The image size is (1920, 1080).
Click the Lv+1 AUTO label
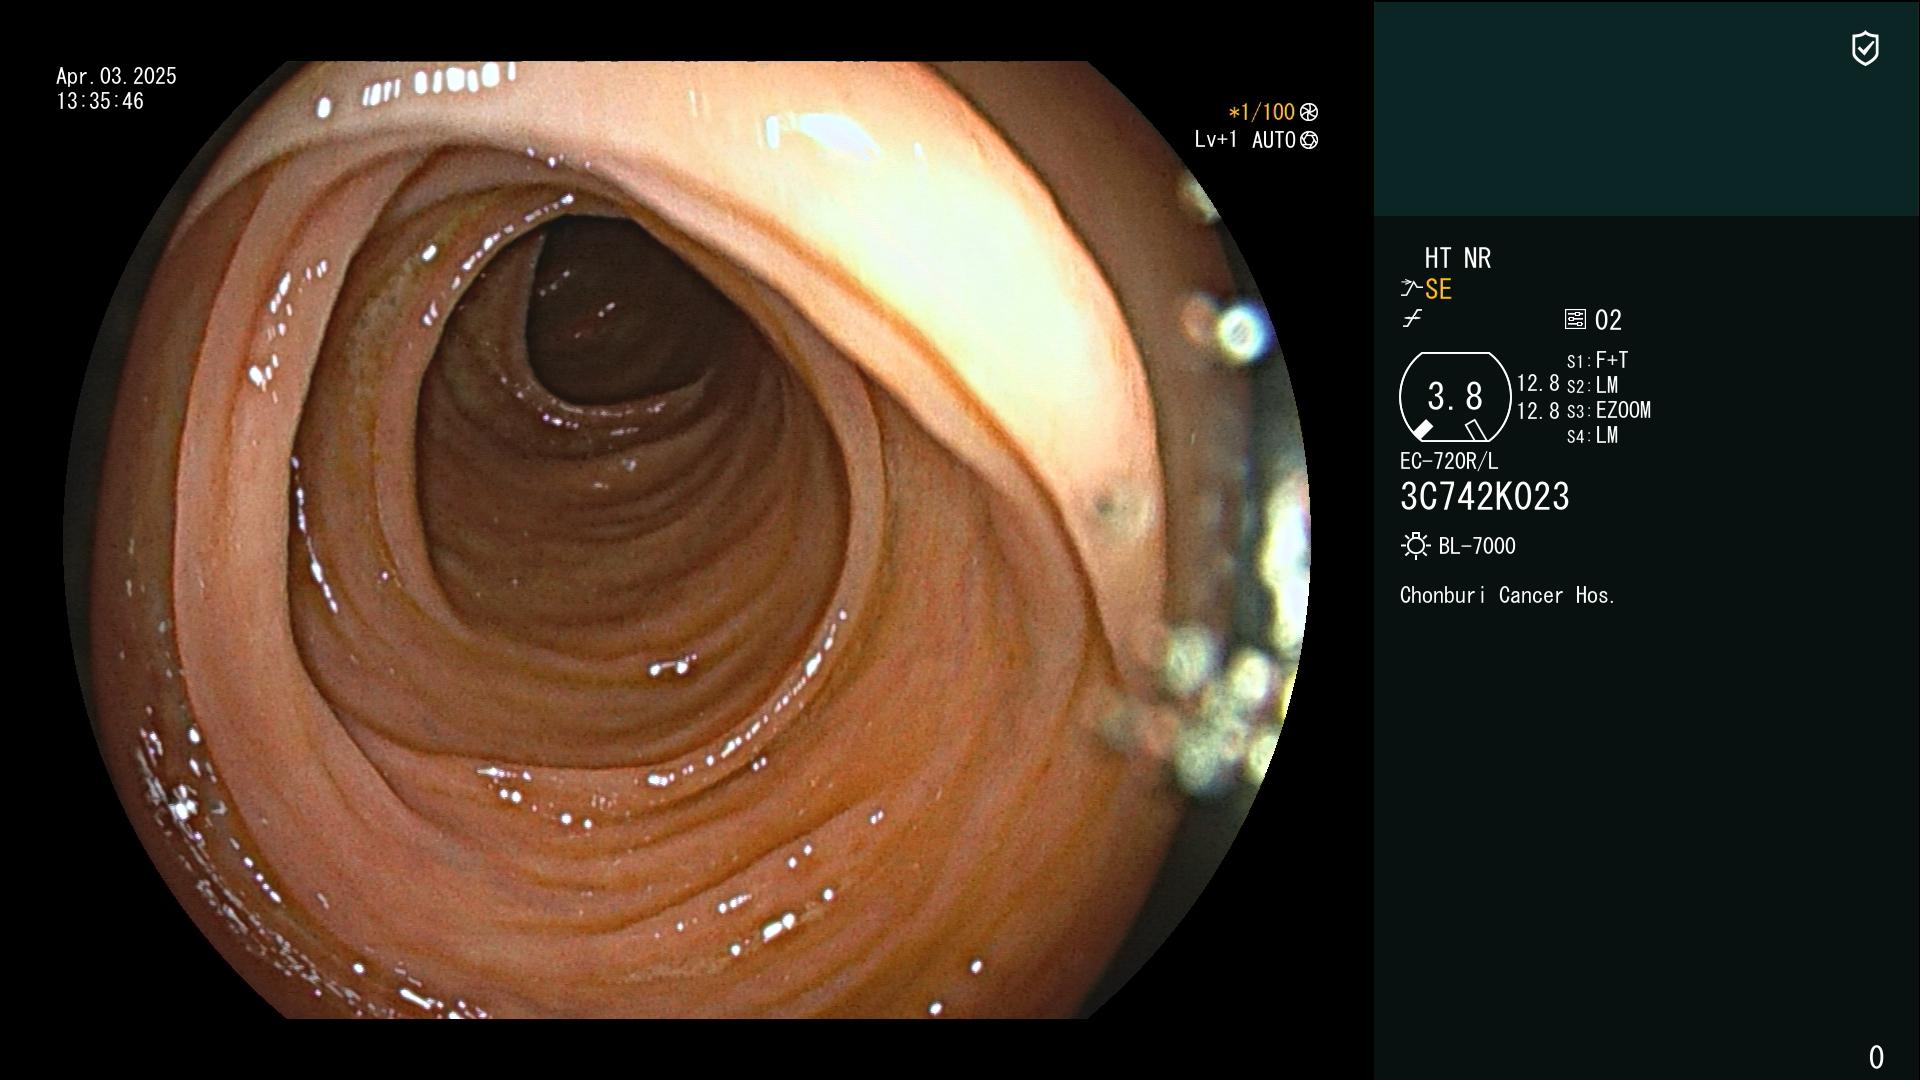1245,140
